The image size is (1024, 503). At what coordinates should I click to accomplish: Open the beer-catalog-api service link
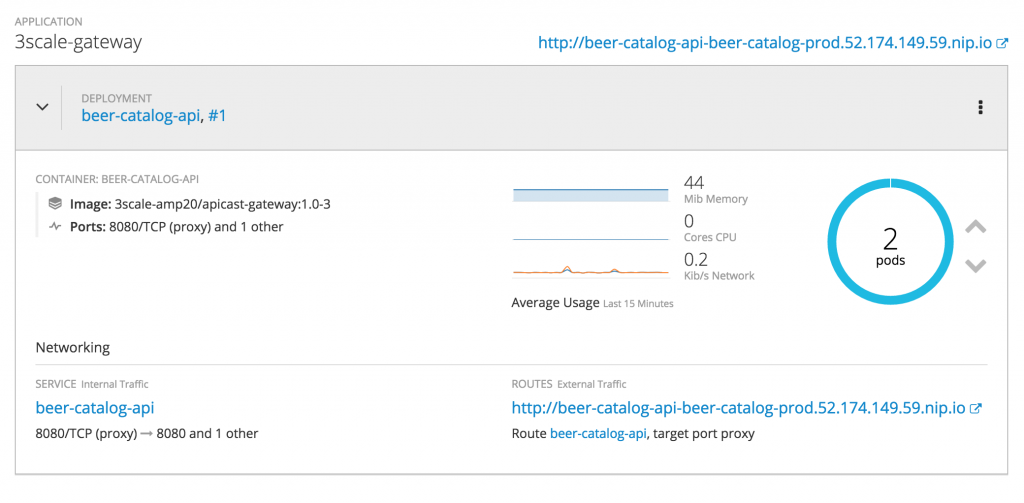[x=95, y=408]
